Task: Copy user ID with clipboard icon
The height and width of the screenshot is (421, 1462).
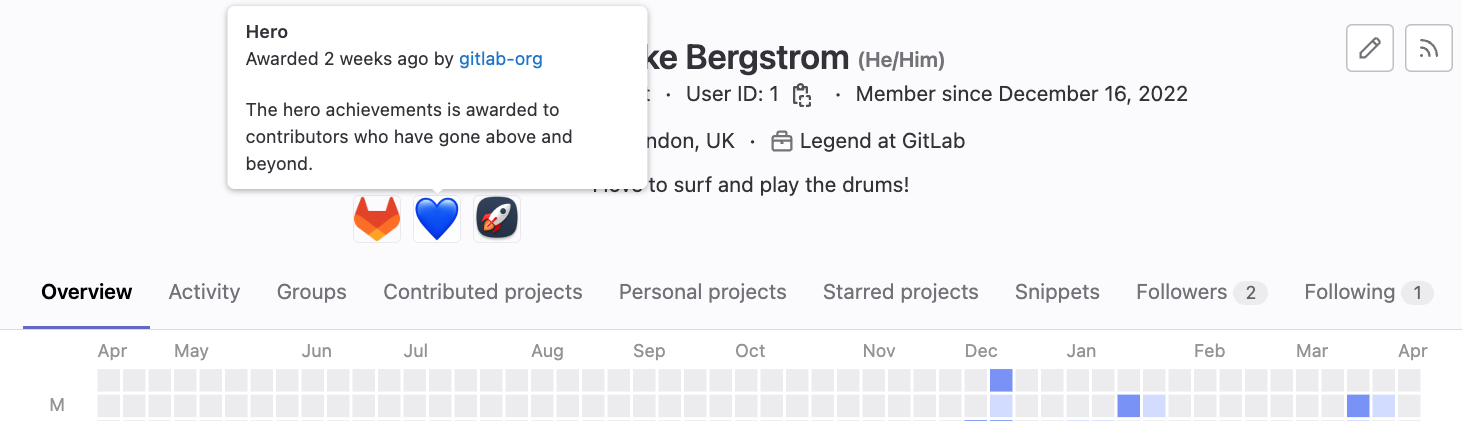Action: pos(801,95)
